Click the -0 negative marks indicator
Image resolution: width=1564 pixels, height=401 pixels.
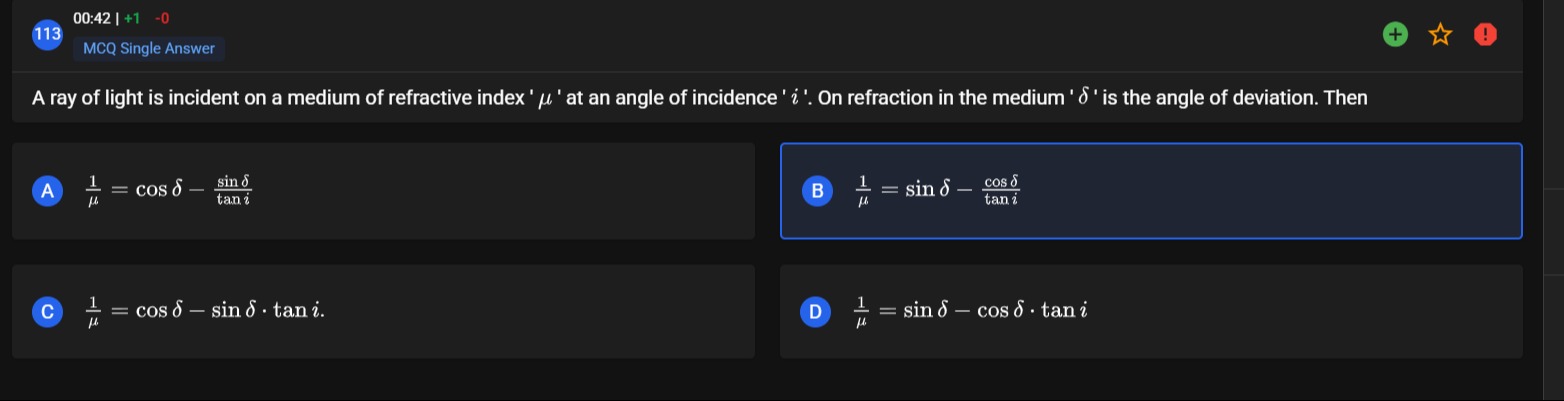(163, 19)
